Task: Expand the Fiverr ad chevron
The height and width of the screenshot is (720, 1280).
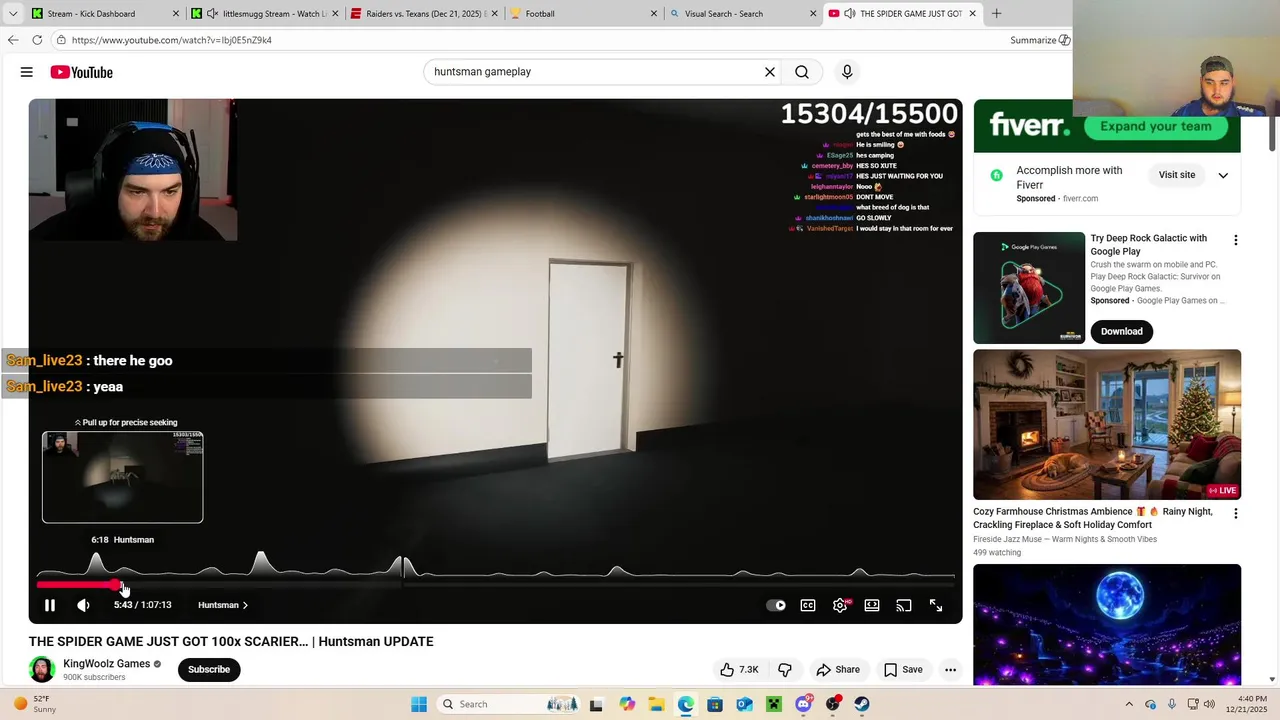Action: tap(1223, 175)
